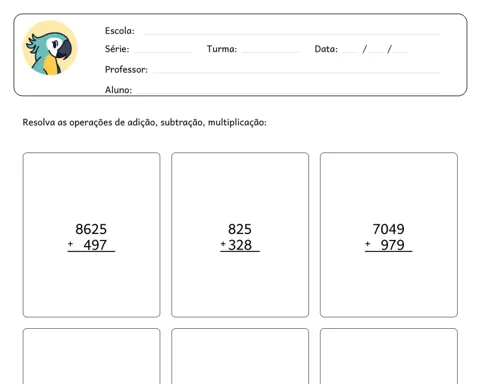Screen dimensions: 480x384
Task: Click the plus sign beside 979
Action: click(367, 244)
